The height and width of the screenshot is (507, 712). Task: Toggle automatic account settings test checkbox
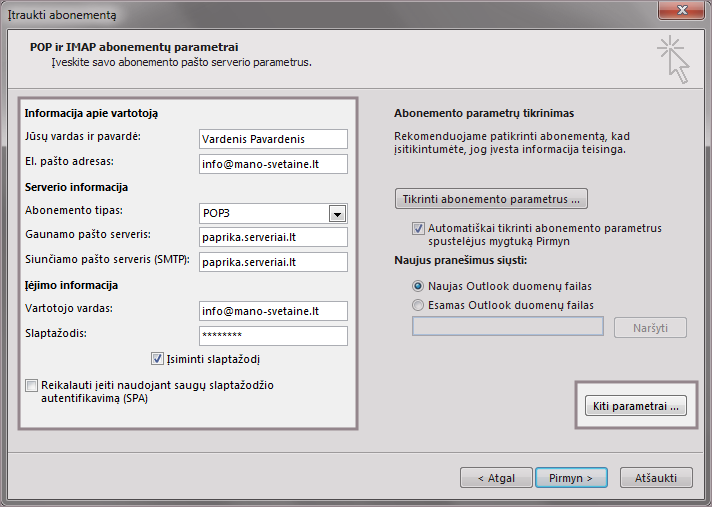pyautogui.click(x=418, y=228)
